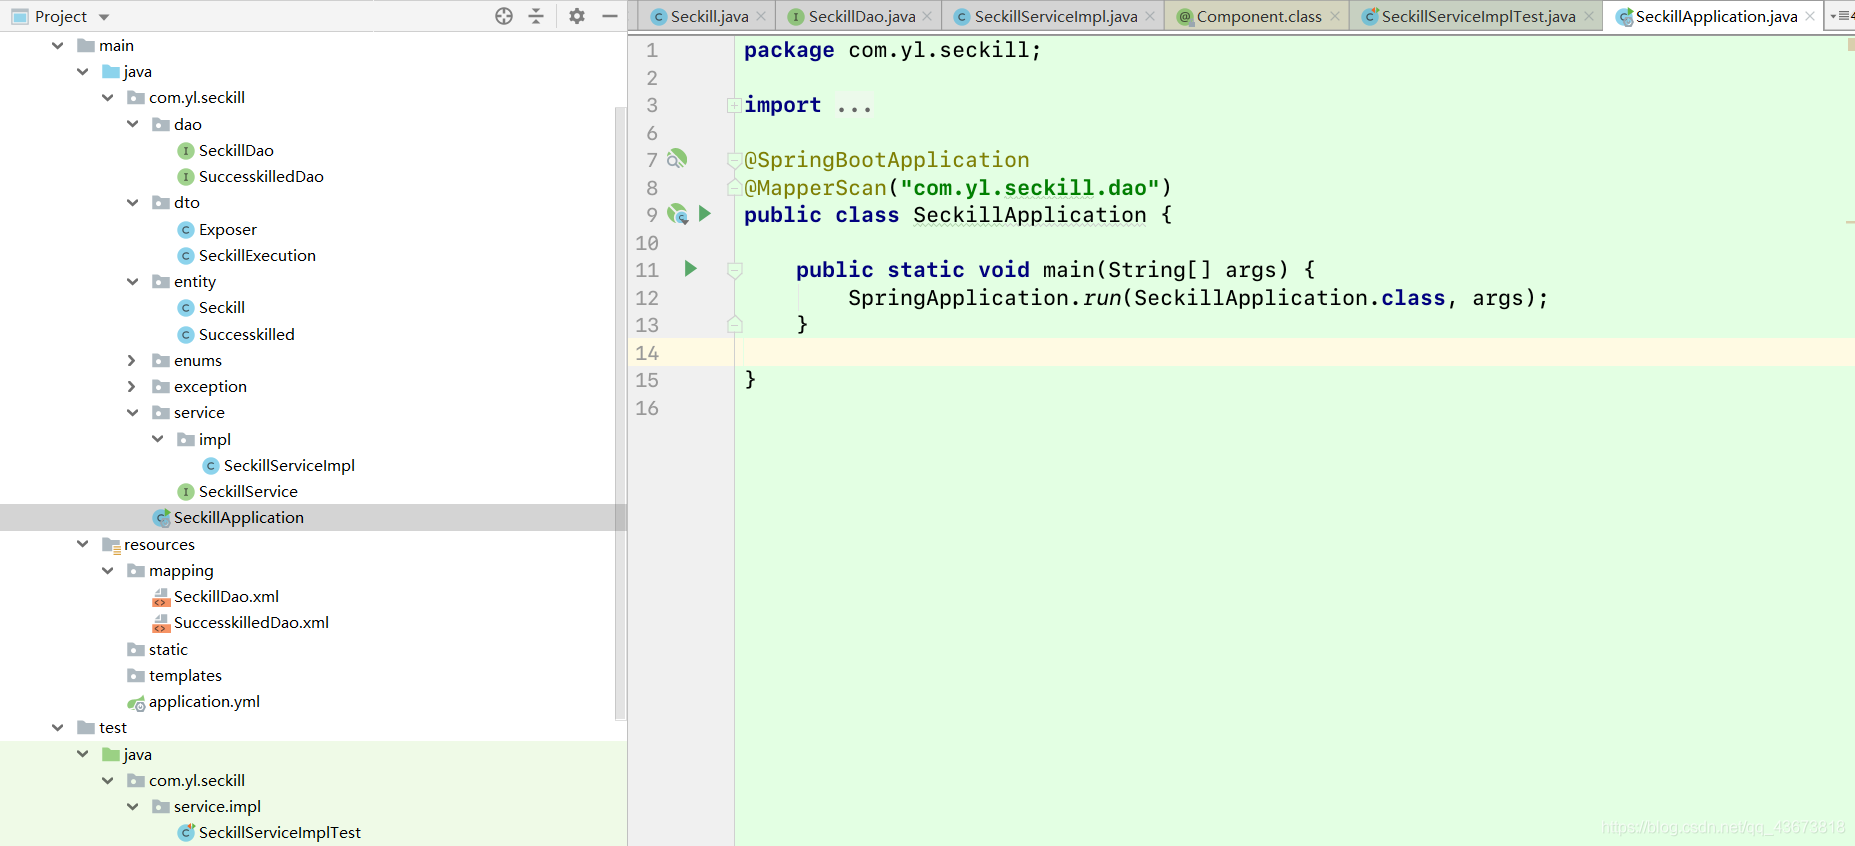Click the Spring gutter icon on line 9
Viewport: 1855px width, 846px height.
677,214
